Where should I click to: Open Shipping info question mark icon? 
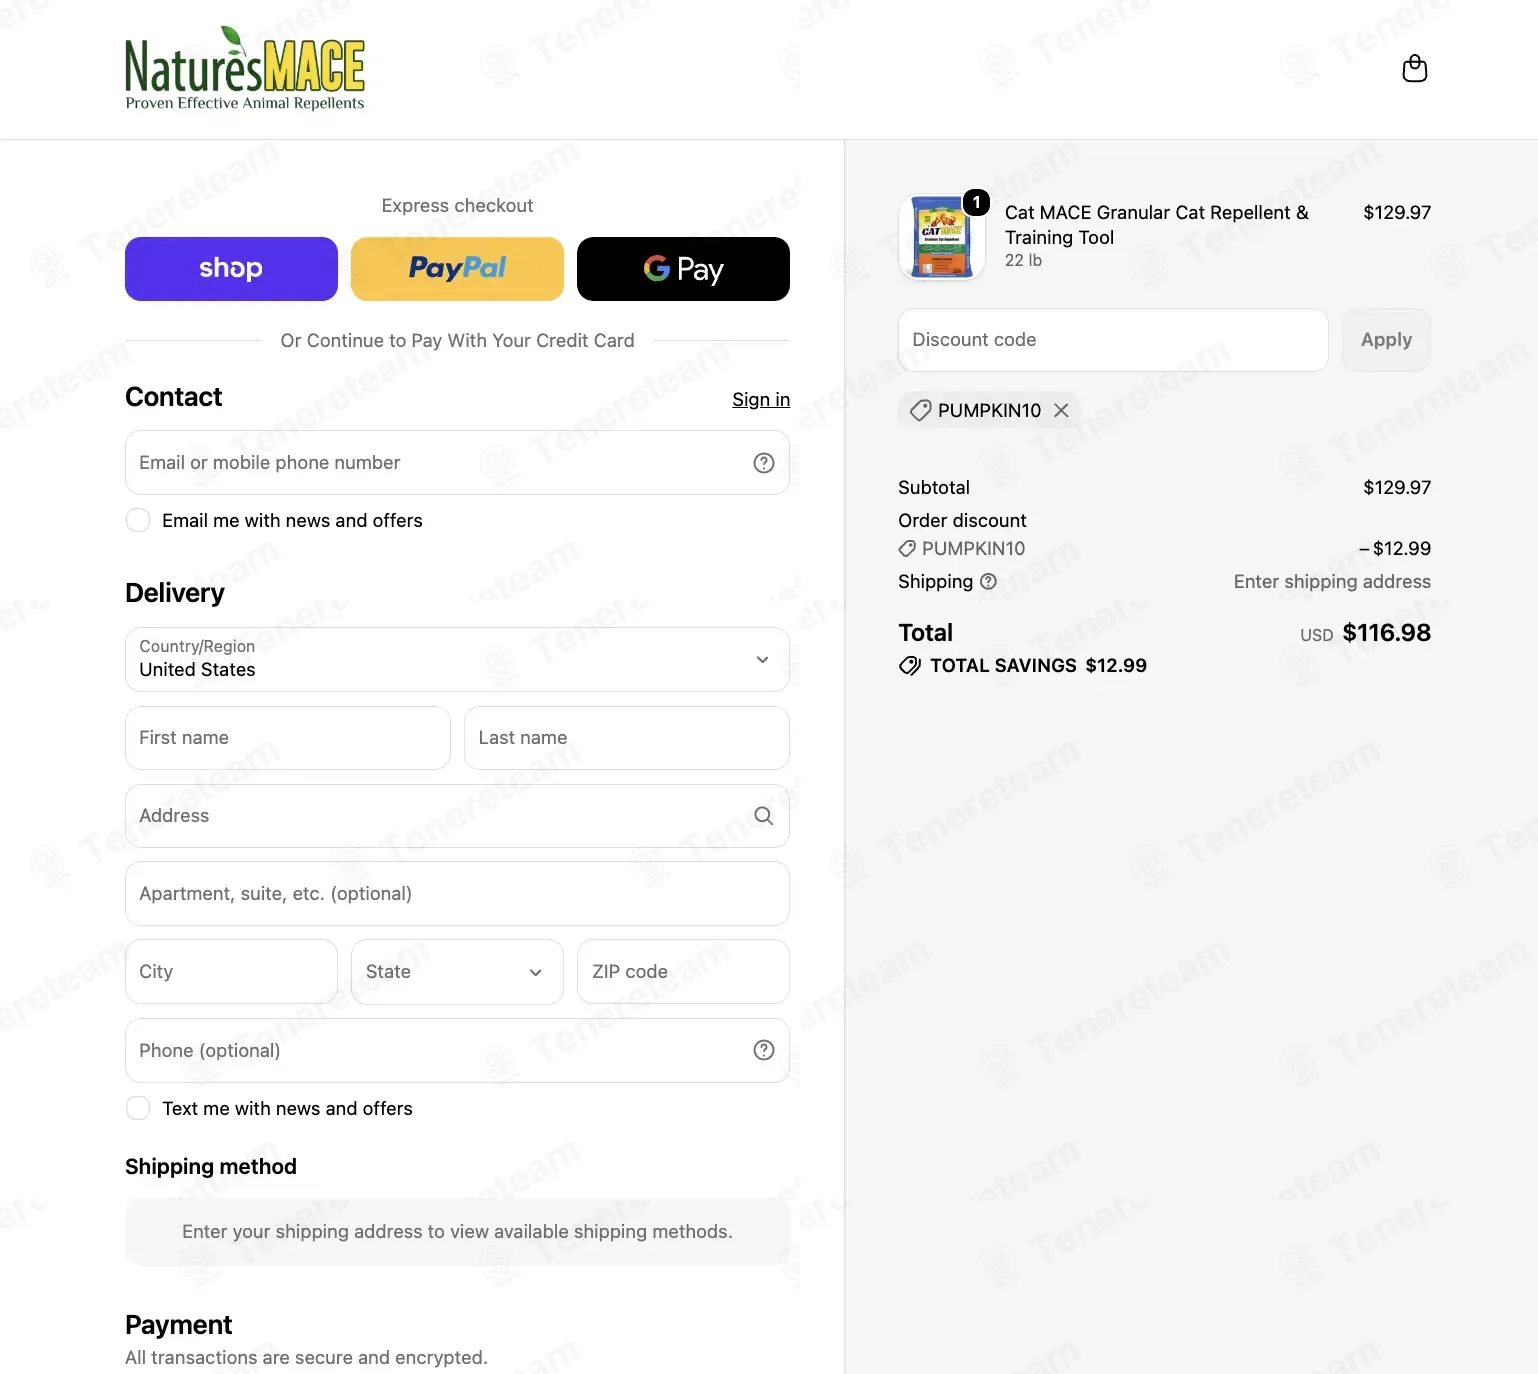pos(988,581)
